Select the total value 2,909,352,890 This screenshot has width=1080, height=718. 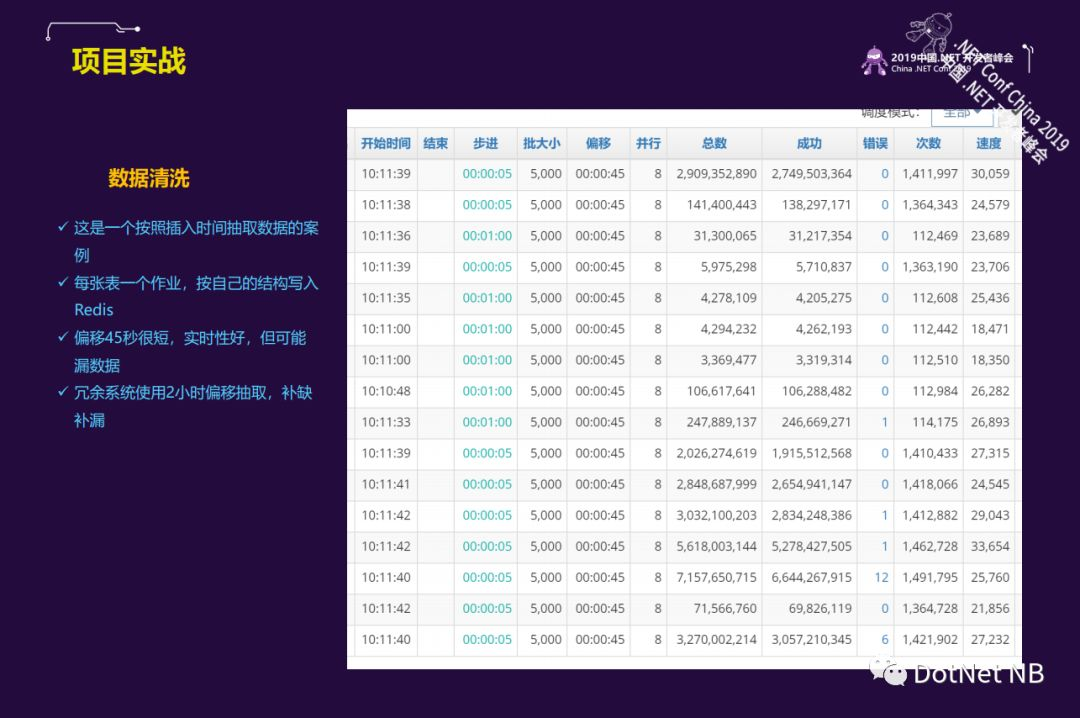pyautogui.click(x=716, y=174)
